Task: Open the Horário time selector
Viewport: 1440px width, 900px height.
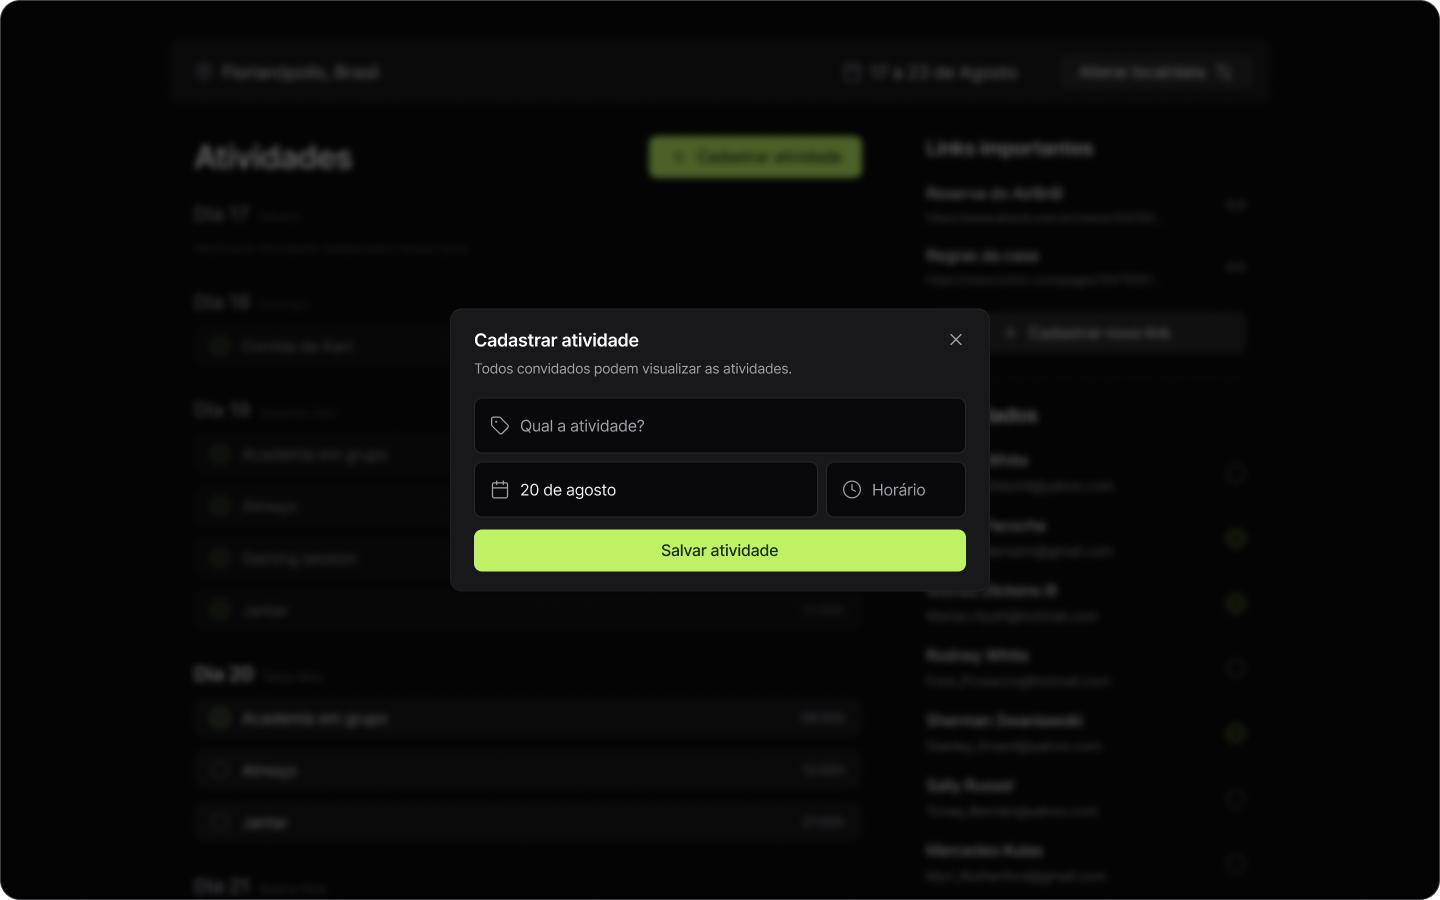Action: click(x=896, y=490)
